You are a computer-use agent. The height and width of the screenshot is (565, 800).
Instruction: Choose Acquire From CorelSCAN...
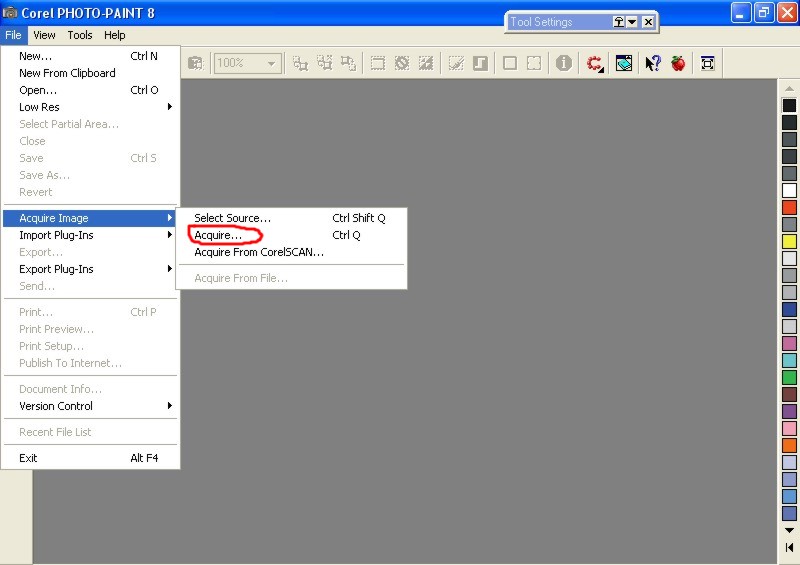[291, 252]
